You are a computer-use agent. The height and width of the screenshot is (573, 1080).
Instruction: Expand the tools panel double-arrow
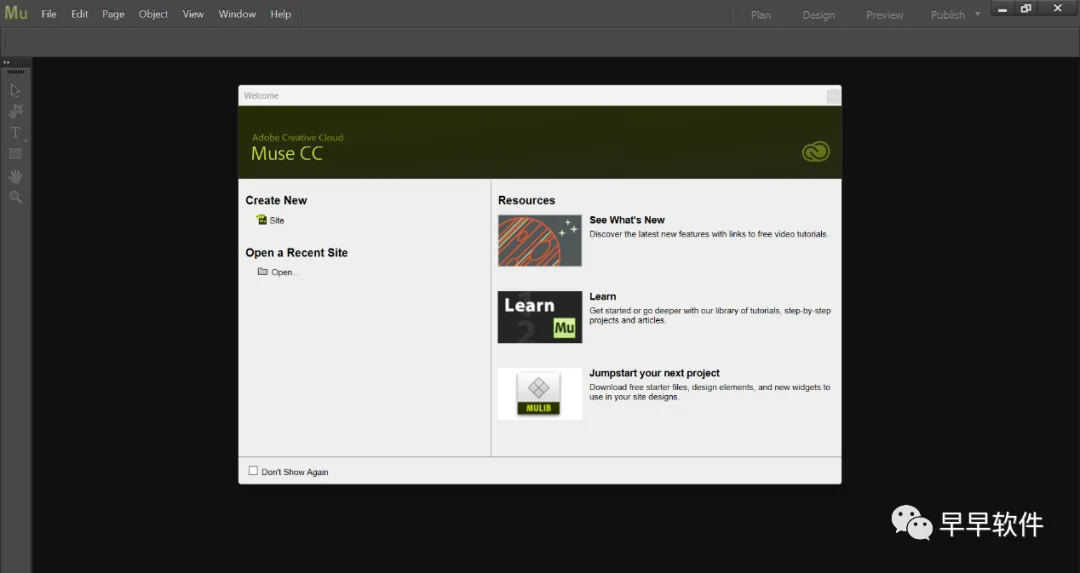[x=7, y=62]
